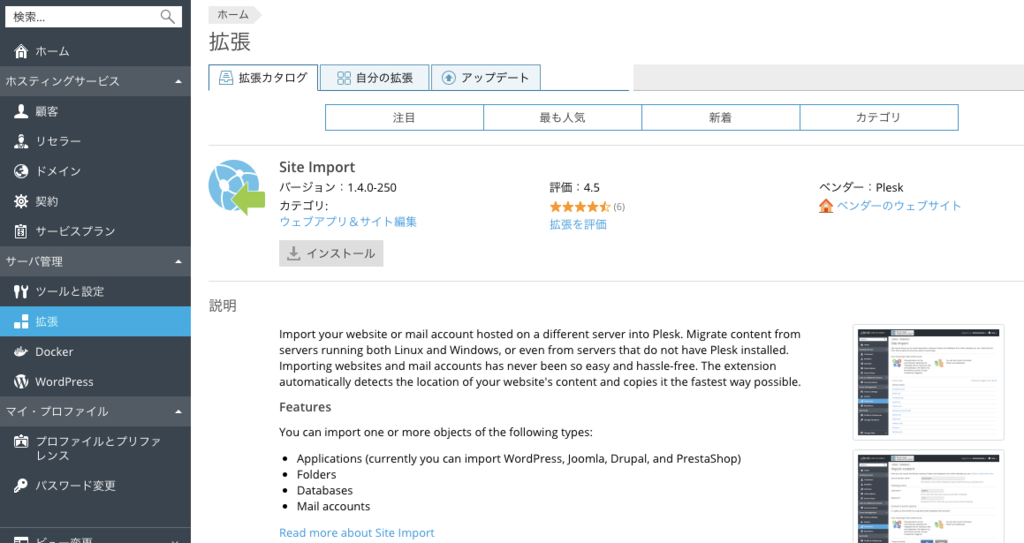Click the search magnifier icon

(167, 17)
